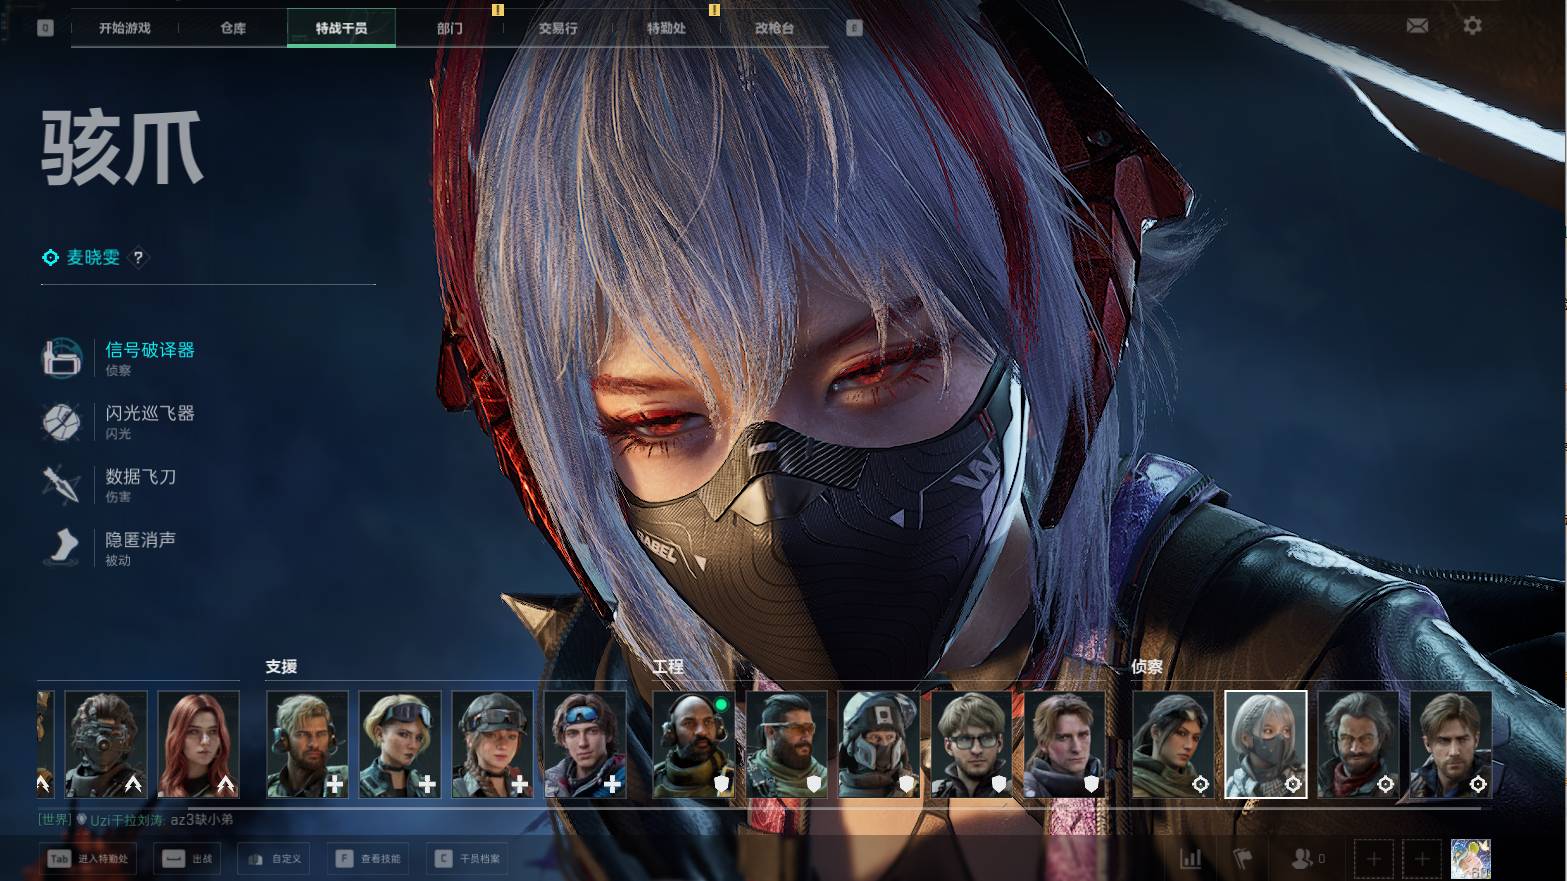Image resolution: width=1567 pixels, height=881 pixels.
Task: Select masked cyborg assault operator portrait
Action: tap(106, 745)
